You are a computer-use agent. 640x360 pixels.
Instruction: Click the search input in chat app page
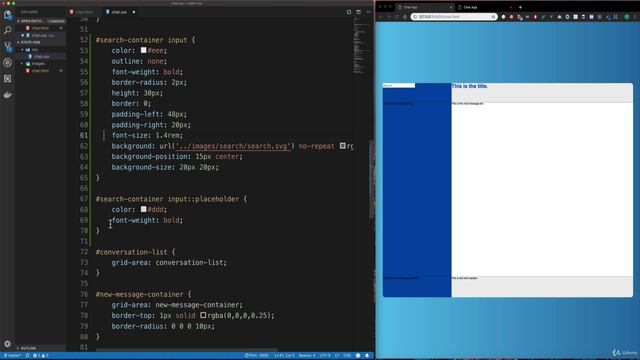coord(399,85)
